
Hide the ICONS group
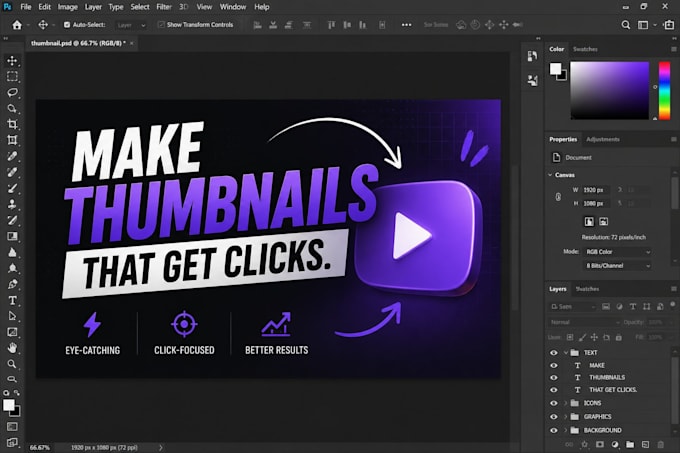pos(554,403)
